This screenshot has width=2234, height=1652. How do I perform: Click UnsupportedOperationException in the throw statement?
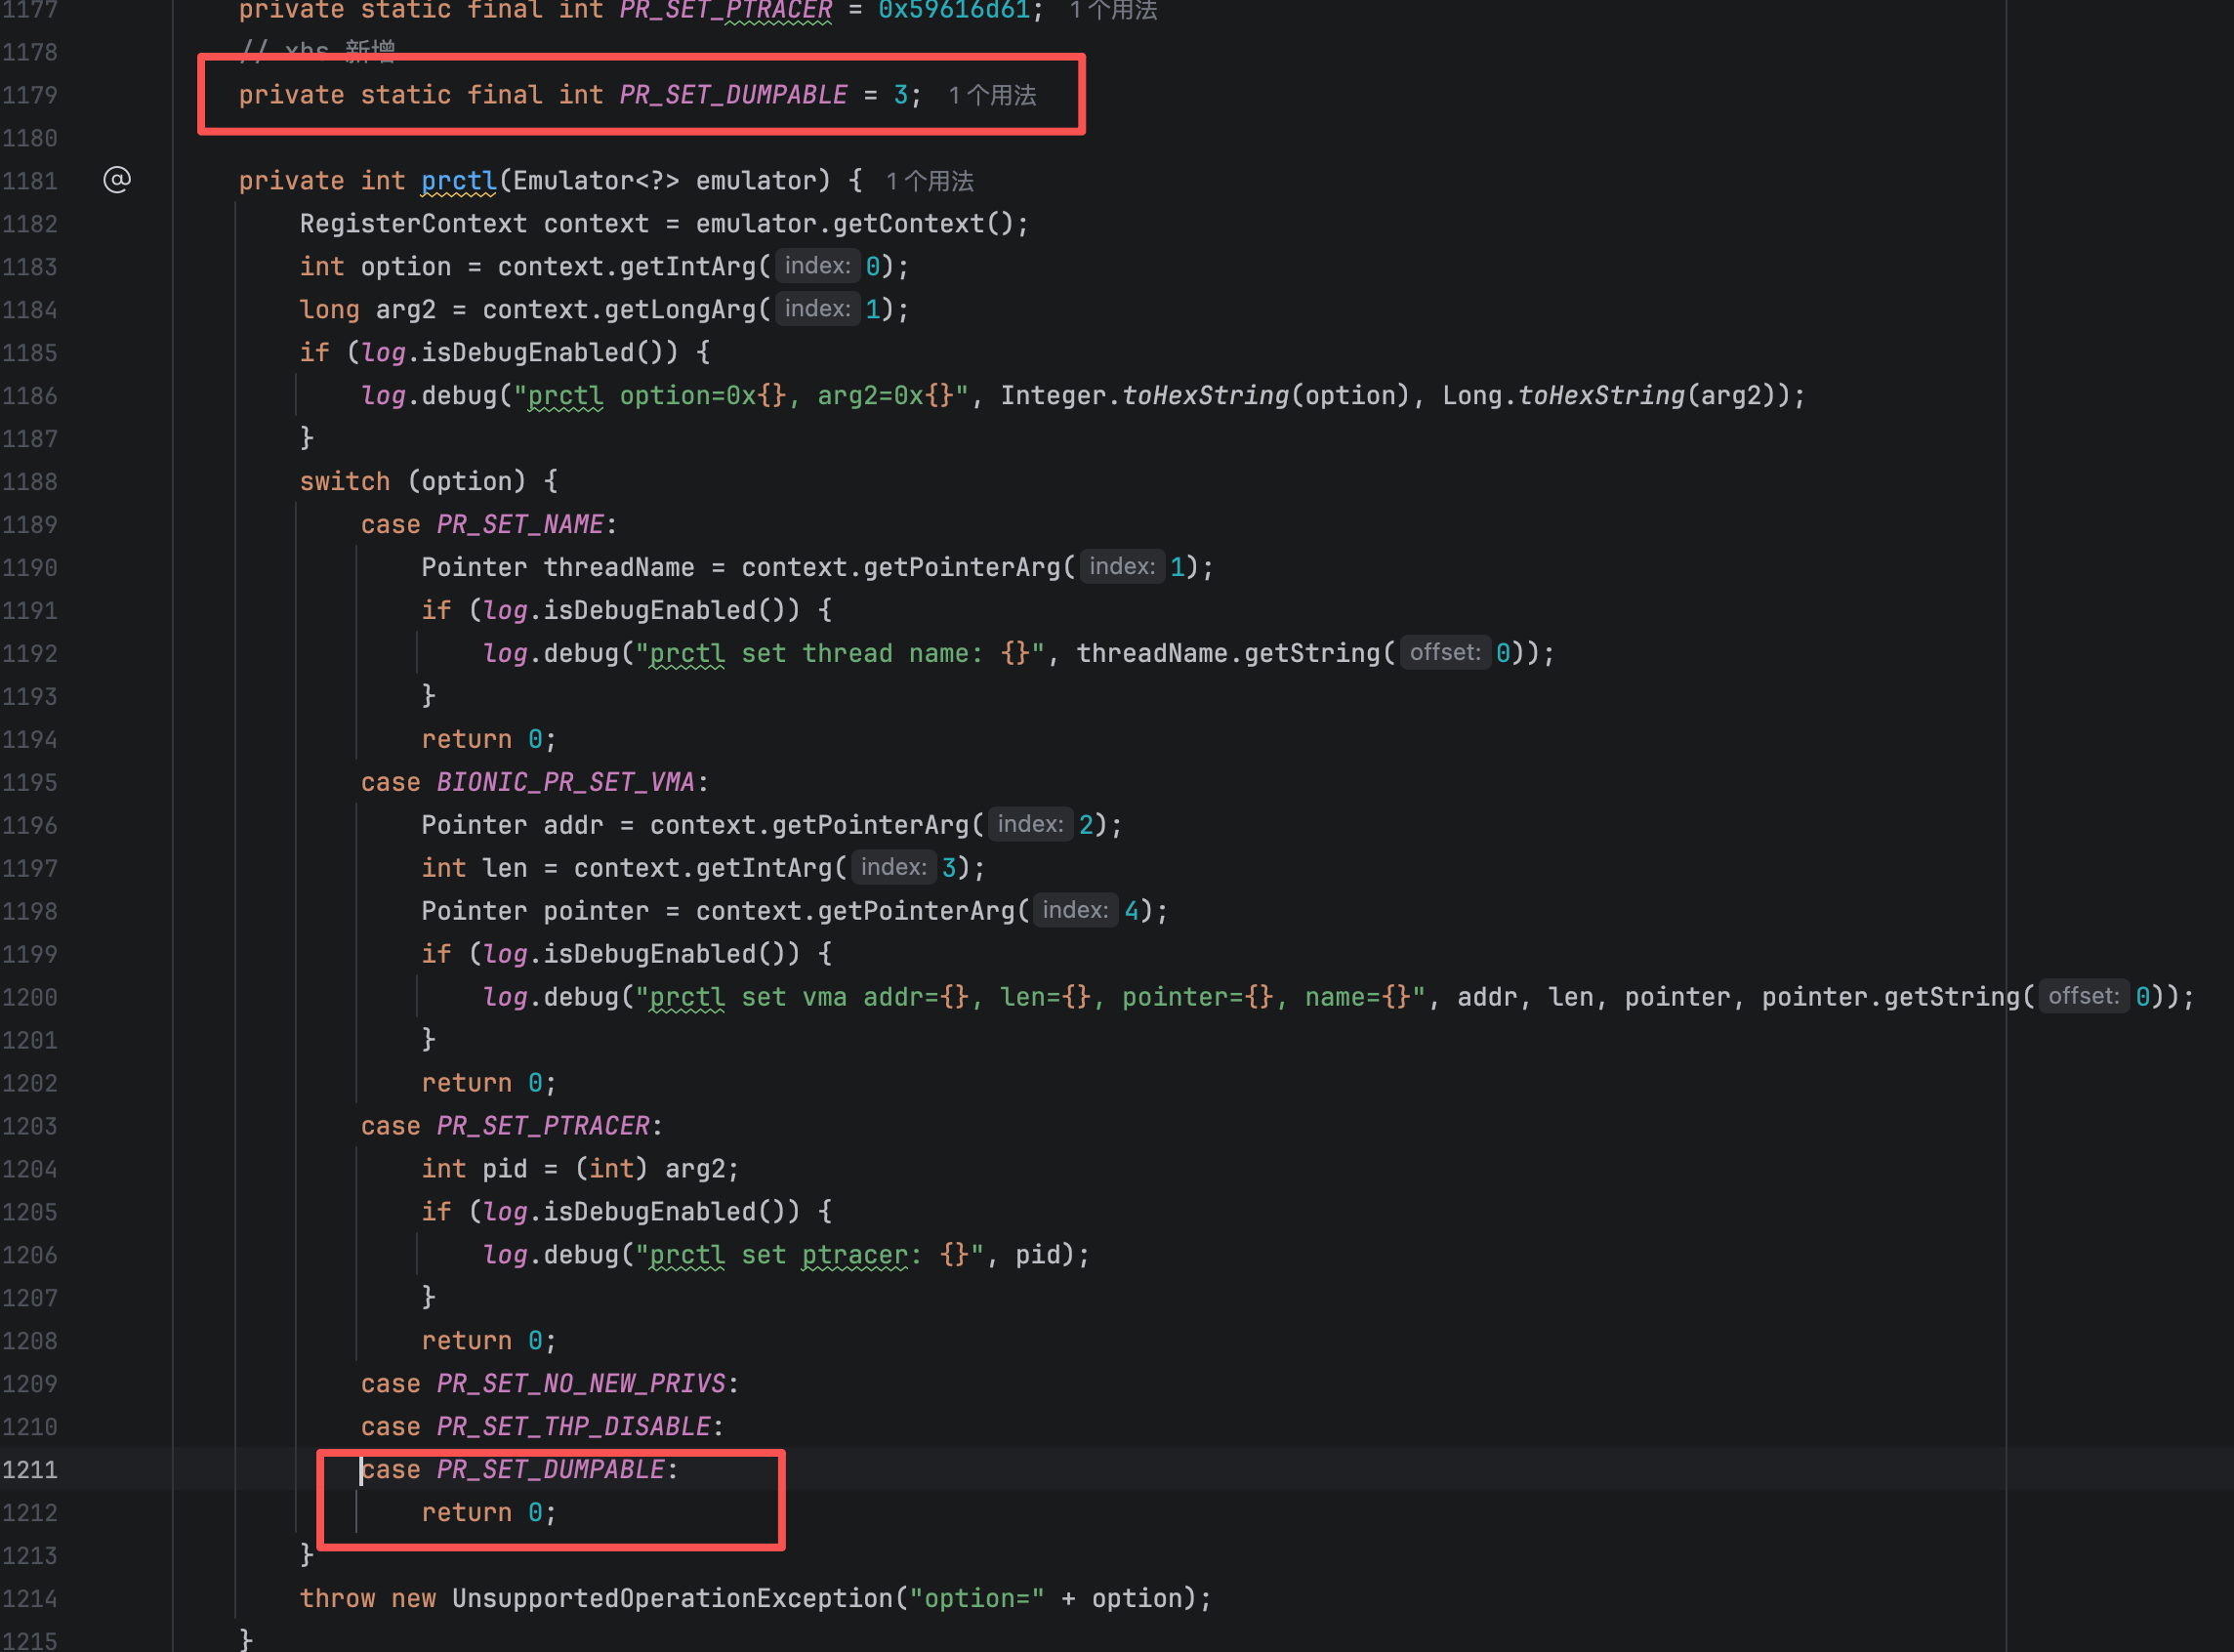pyautogui.click(x=672, y=1598)
